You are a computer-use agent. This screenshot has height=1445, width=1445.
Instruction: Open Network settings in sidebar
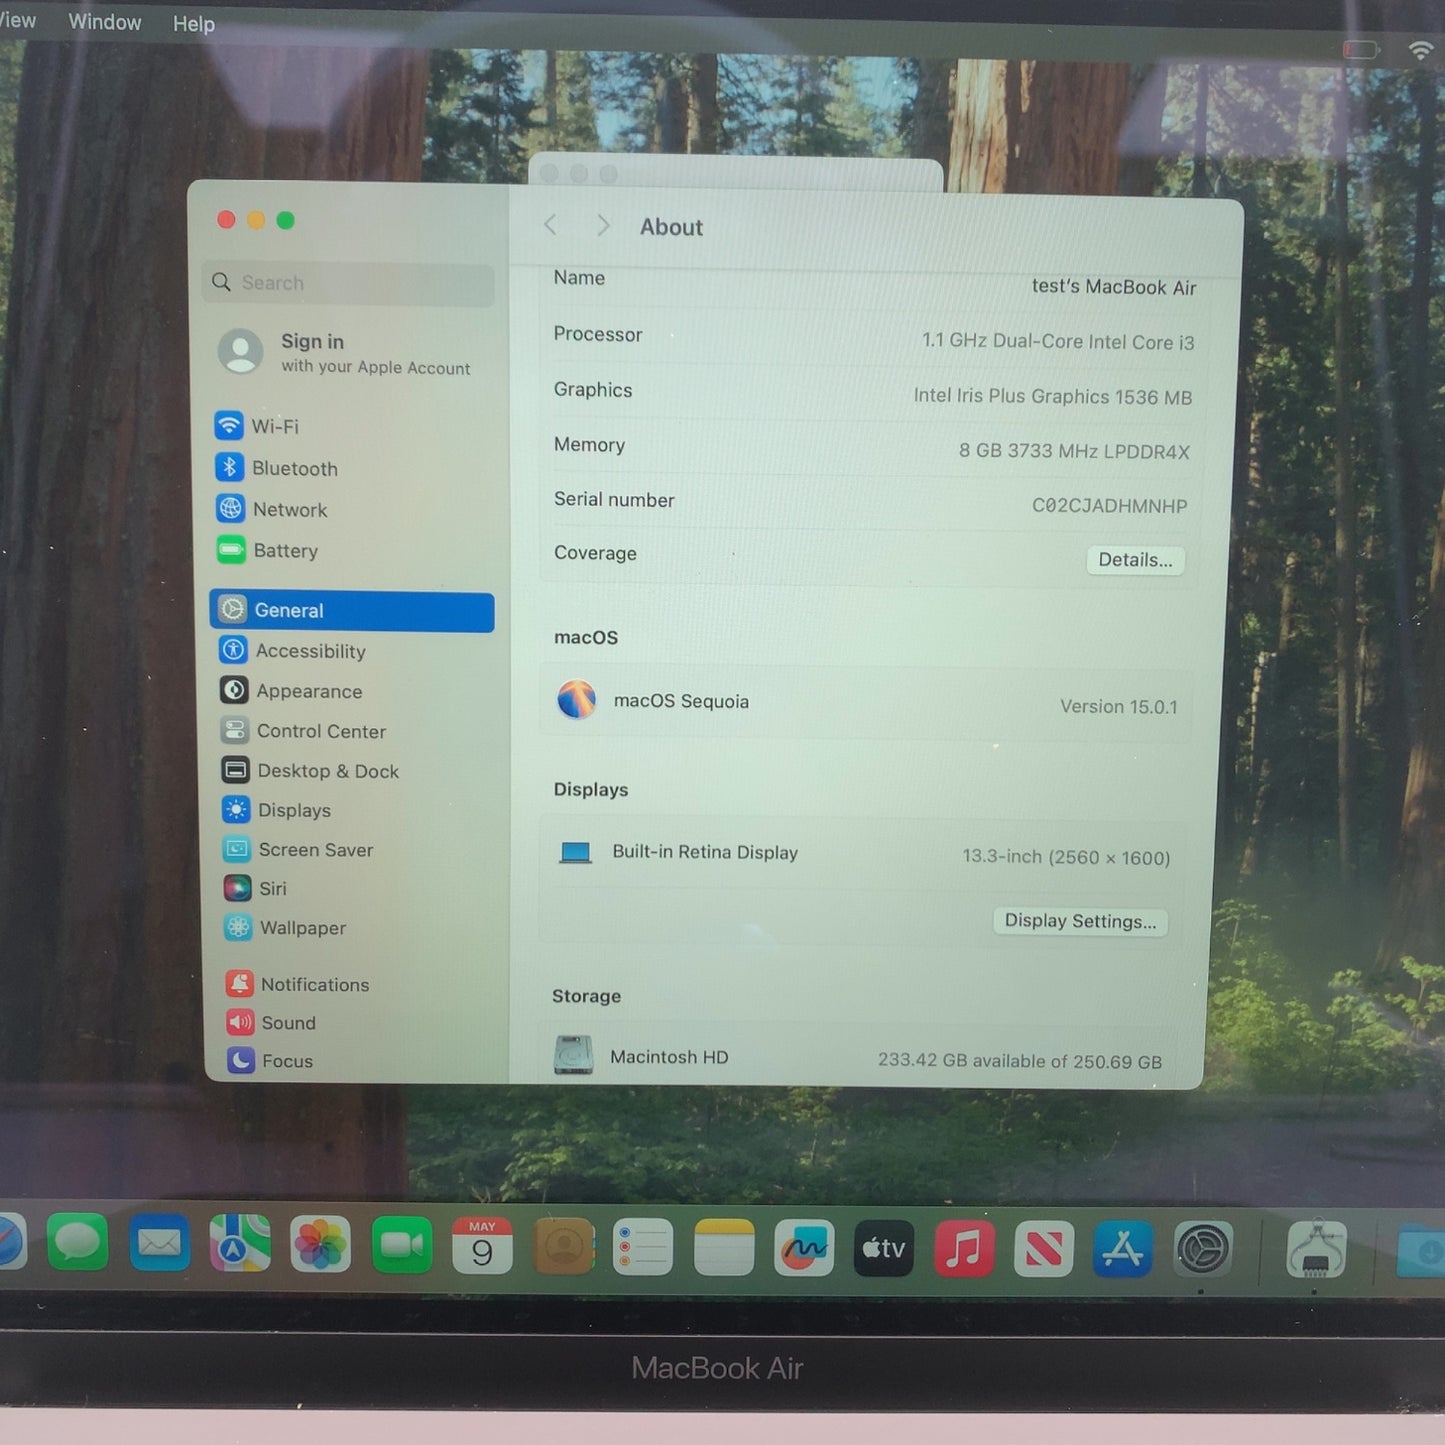tap(271, 509)
